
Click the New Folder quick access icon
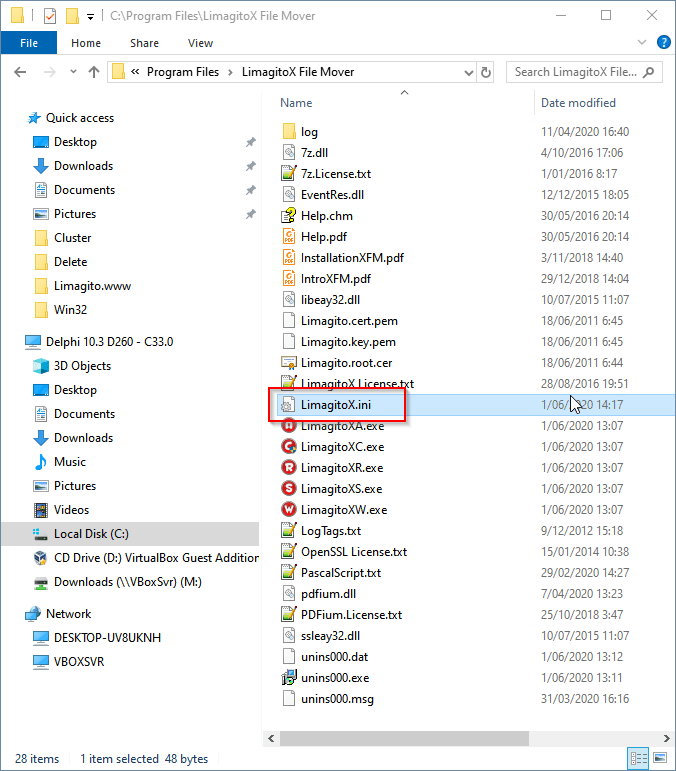tap(72, 16)
